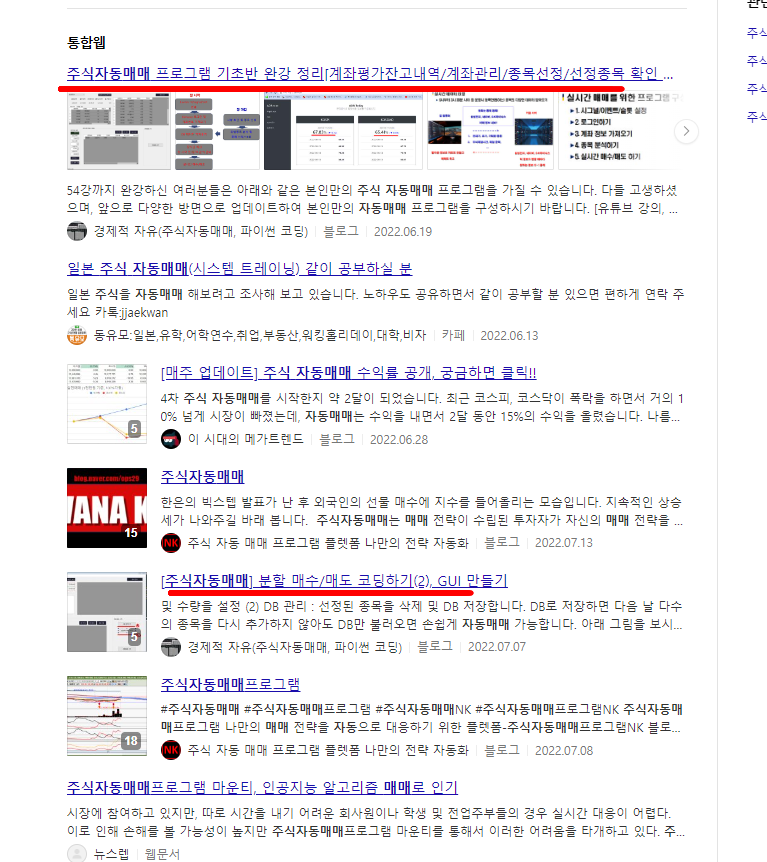
Task: Open 경제적 자유 blog name dated 2022.07.07
Action: [295, 646]
